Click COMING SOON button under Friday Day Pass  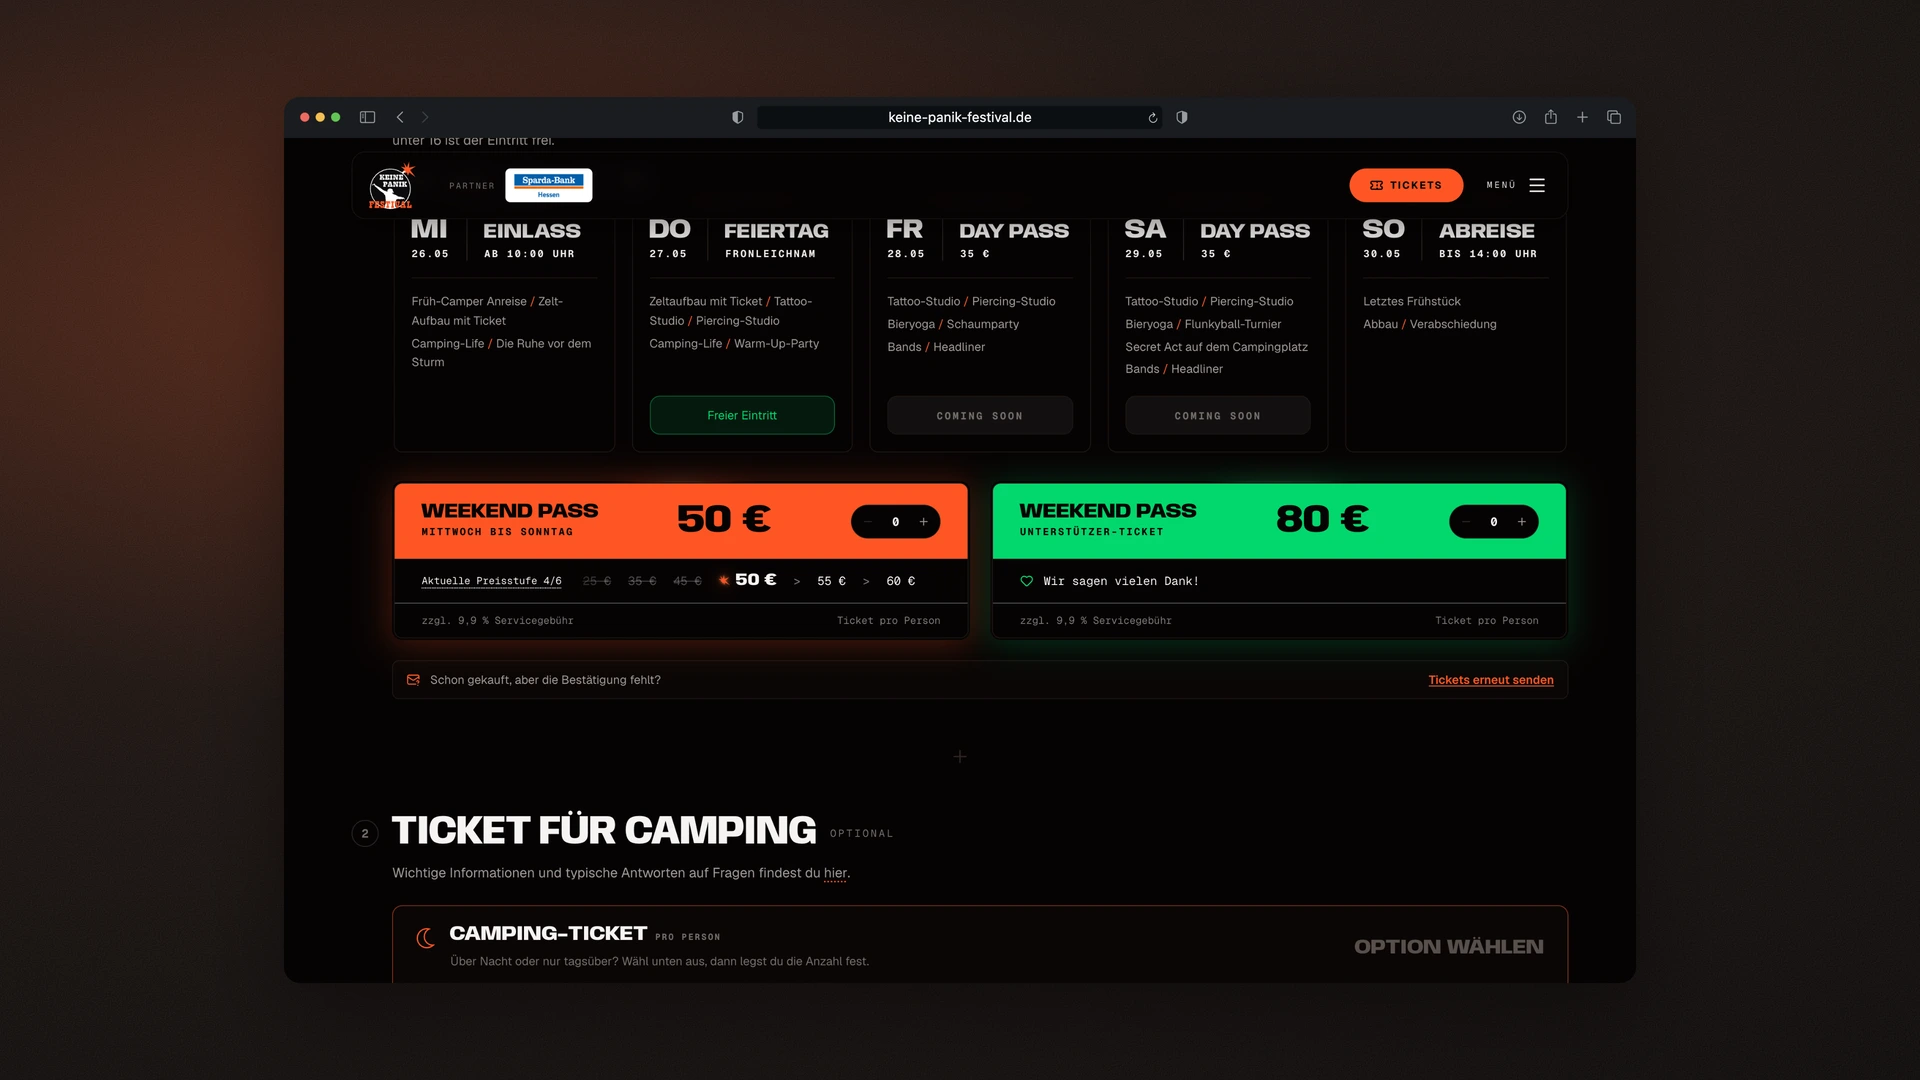pos(980,415)
